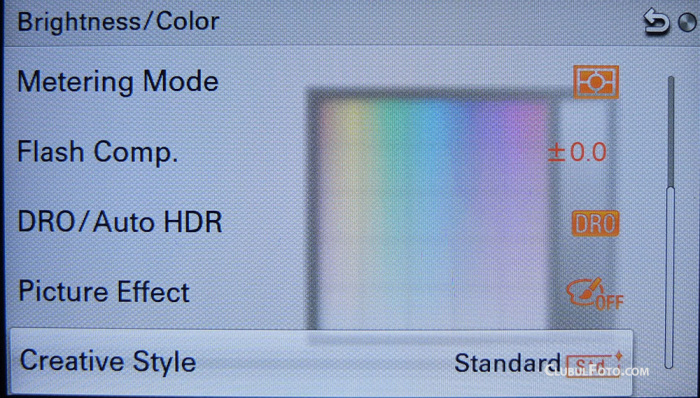The width and height of the screenshot is (700, 398).
Task: Click the Picture Effect OFF palette icon
Action: pyautogui.click(x=594, y=293)
